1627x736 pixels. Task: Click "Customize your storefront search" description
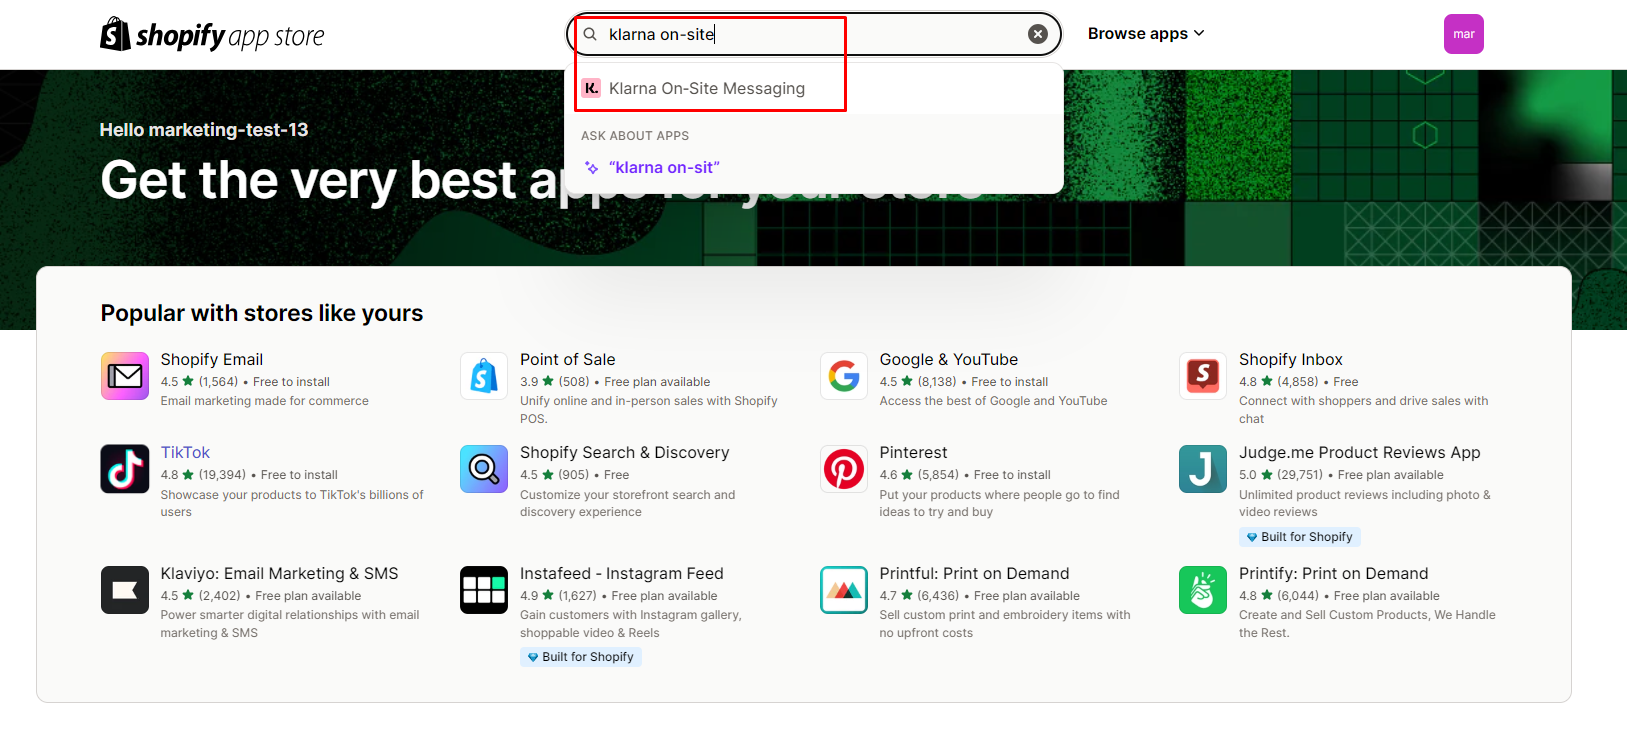coord(628,503)
